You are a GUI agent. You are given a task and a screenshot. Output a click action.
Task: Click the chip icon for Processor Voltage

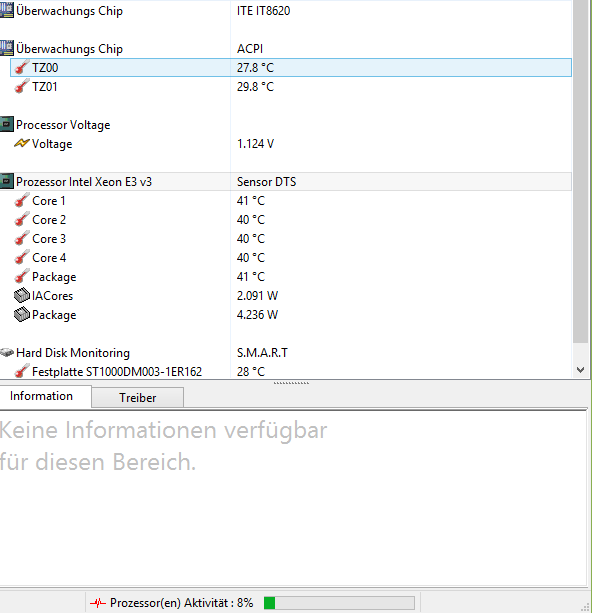pyautogui.click(x=7, y=125)
